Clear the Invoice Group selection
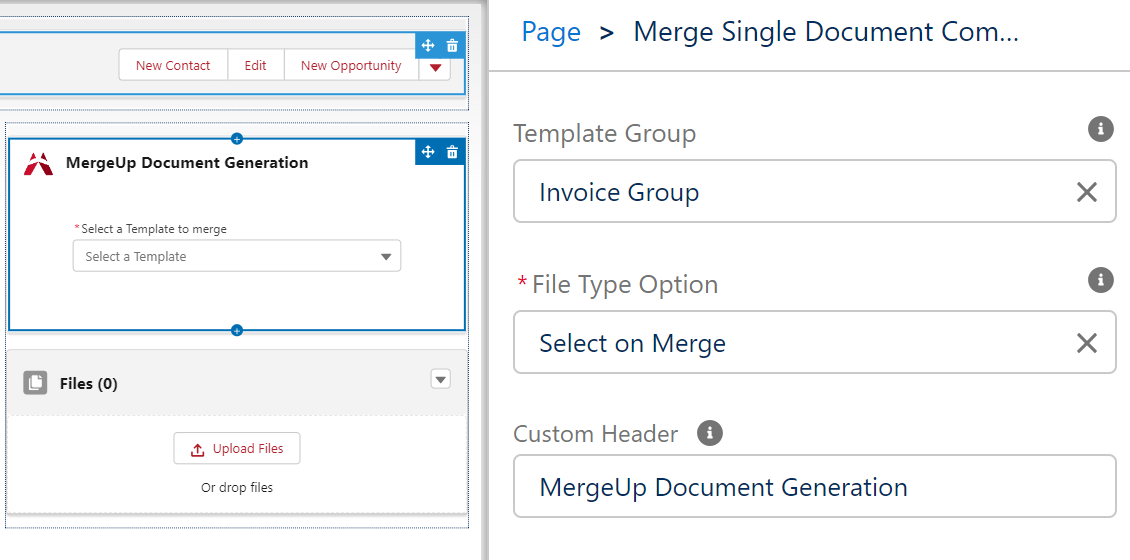Screen dimensions: 1130x560 coord(1087,192)
